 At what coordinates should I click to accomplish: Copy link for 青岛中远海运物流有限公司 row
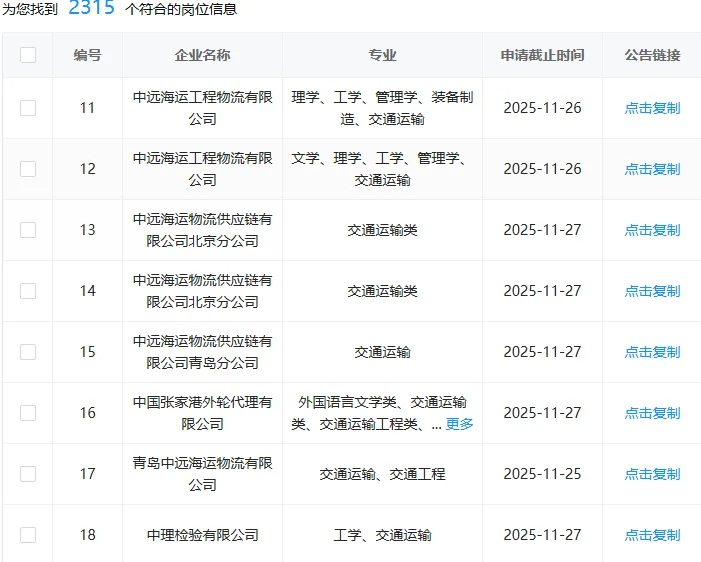point(652,474)
